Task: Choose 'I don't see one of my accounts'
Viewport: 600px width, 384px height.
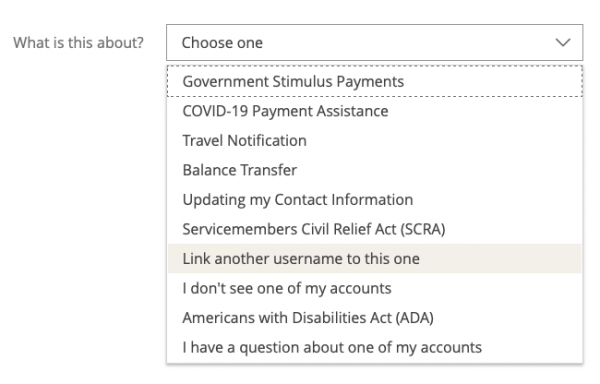Action: click(x=375, y=288)
